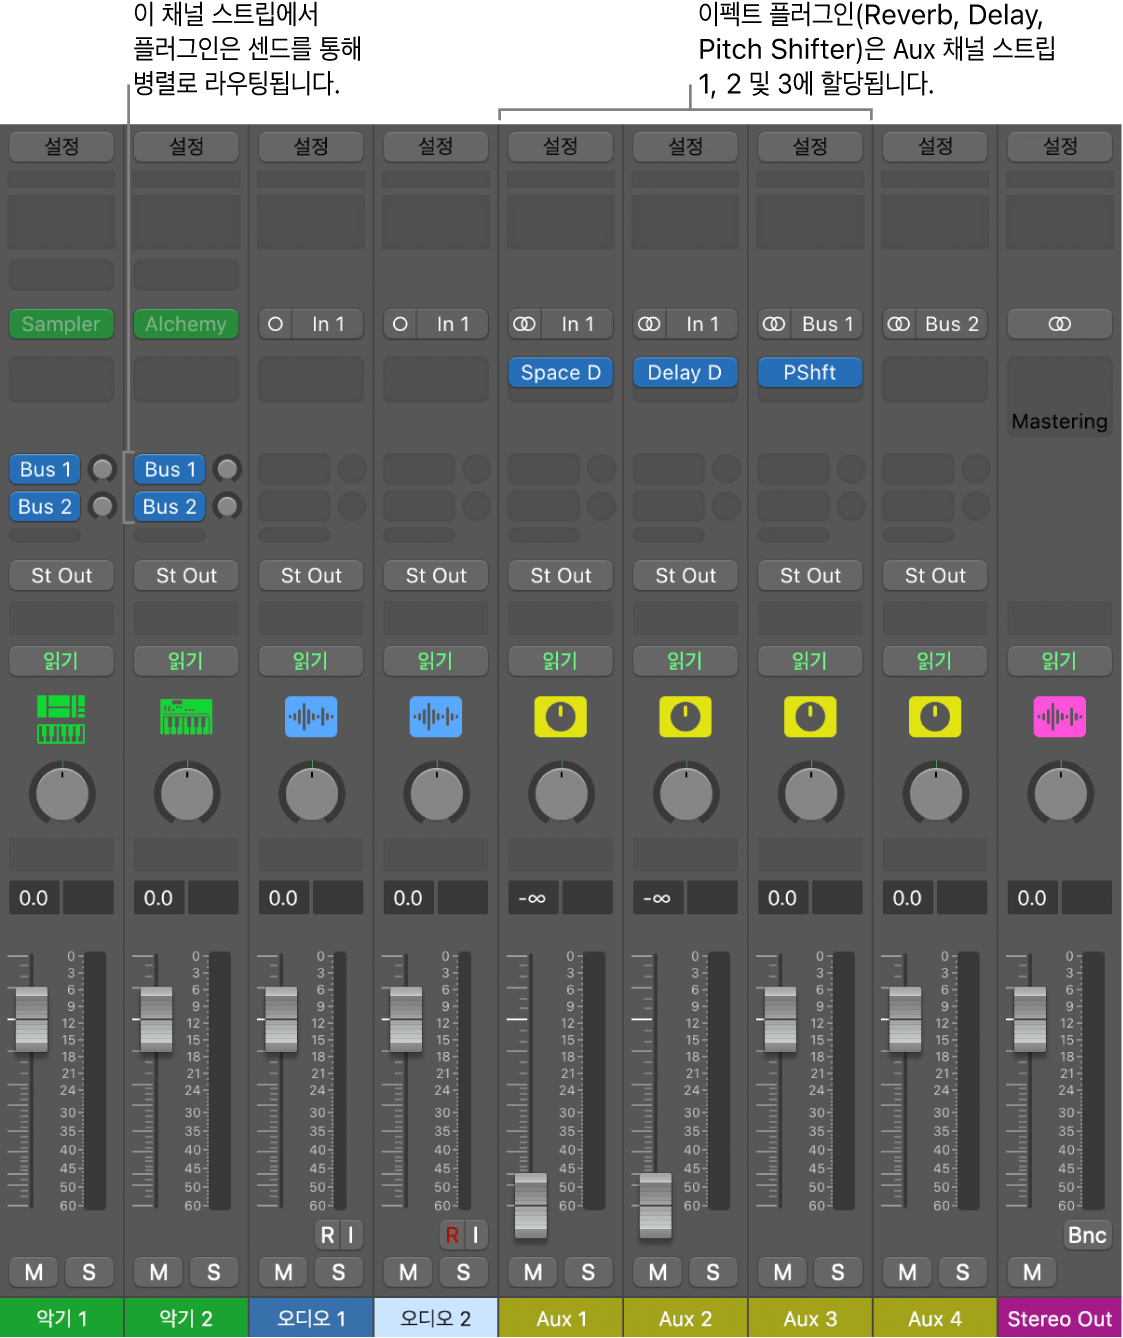Click the Aux 1 volume fader handle
This screenshot has width=1123, height=1338.
(x=531, y=1205)
